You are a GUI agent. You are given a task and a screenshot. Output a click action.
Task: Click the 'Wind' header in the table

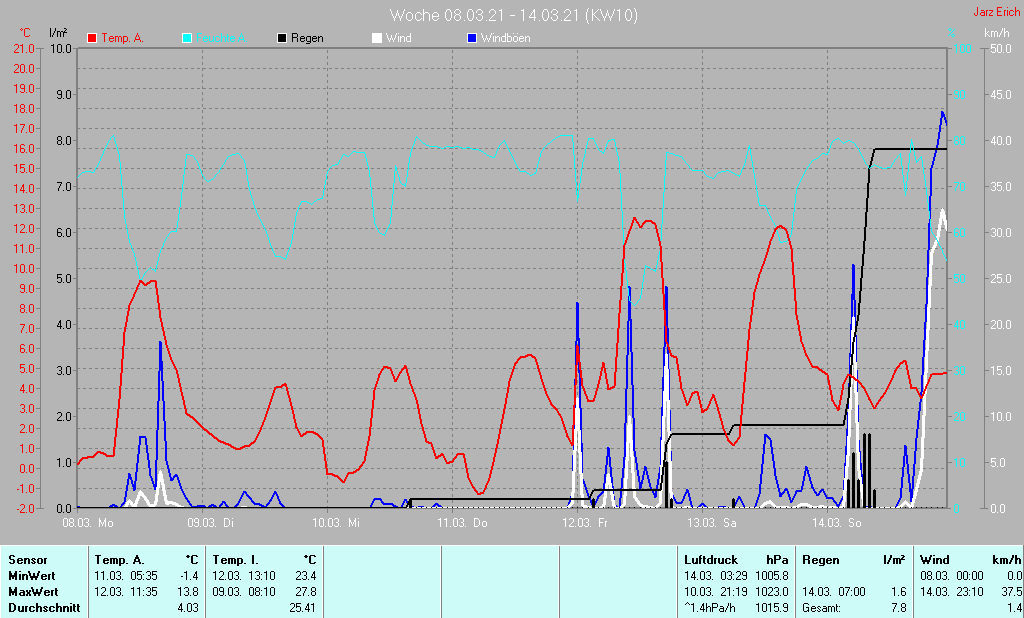935,560
